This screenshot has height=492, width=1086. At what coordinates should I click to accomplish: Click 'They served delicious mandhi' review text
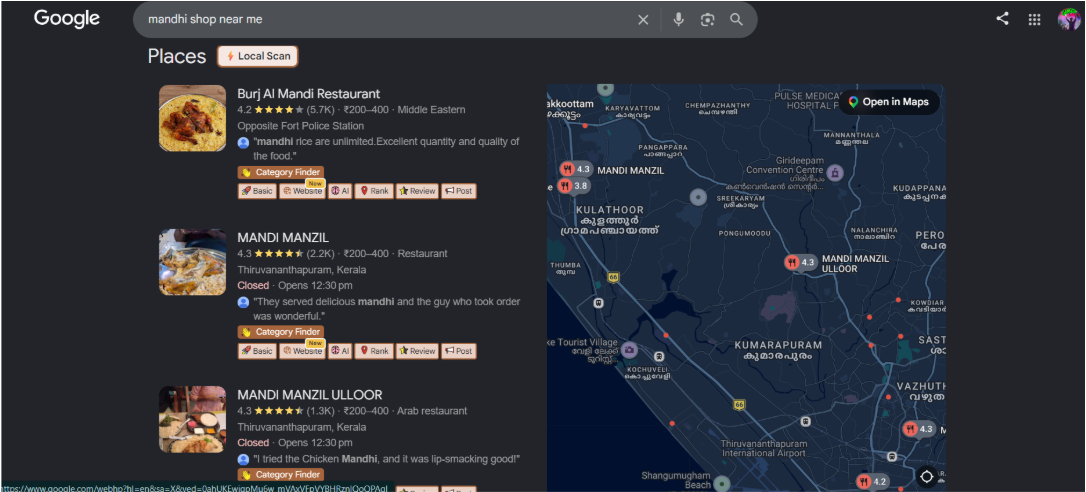(x=386, y=309)
